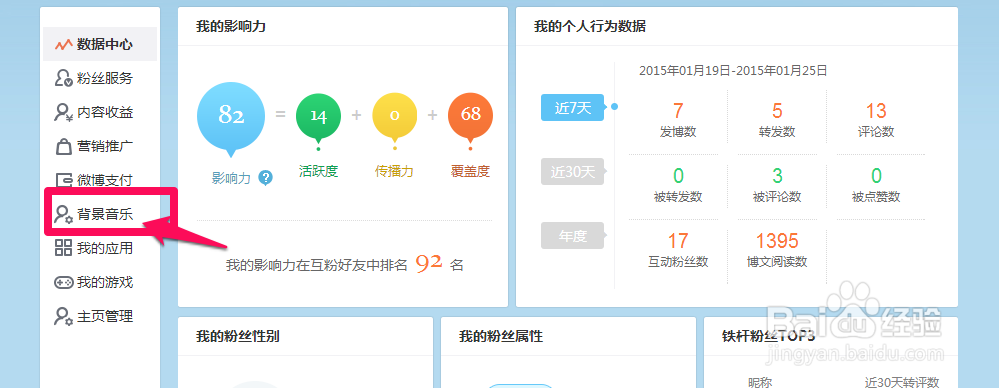Click the 活跃度 label
The height and width of the screenshot is (388, 999).
[318, 171]
